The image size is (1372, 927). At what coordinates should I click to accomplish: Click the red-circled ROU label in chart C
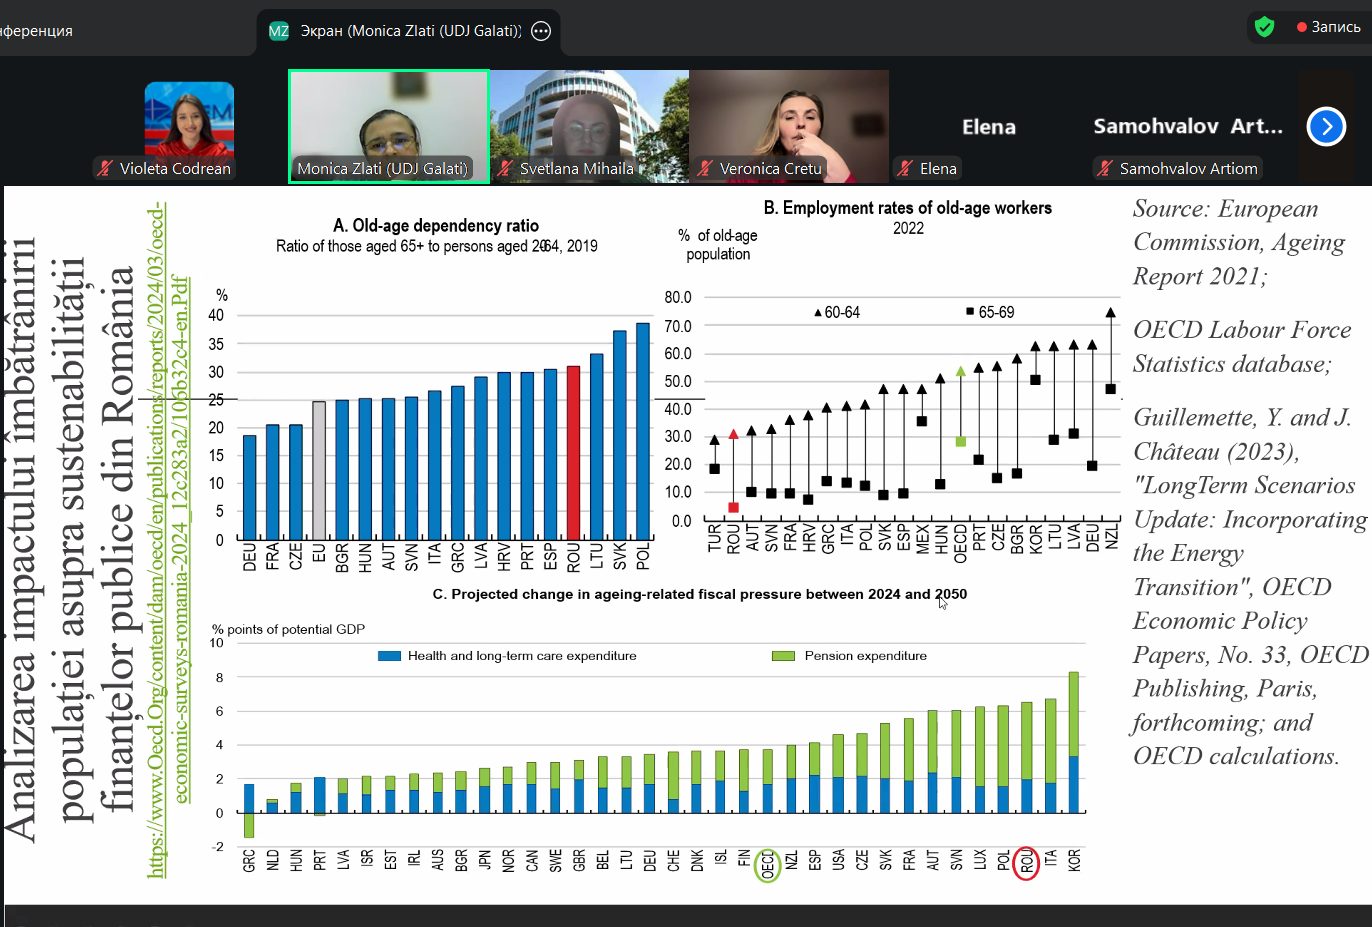coord(1026,862)
